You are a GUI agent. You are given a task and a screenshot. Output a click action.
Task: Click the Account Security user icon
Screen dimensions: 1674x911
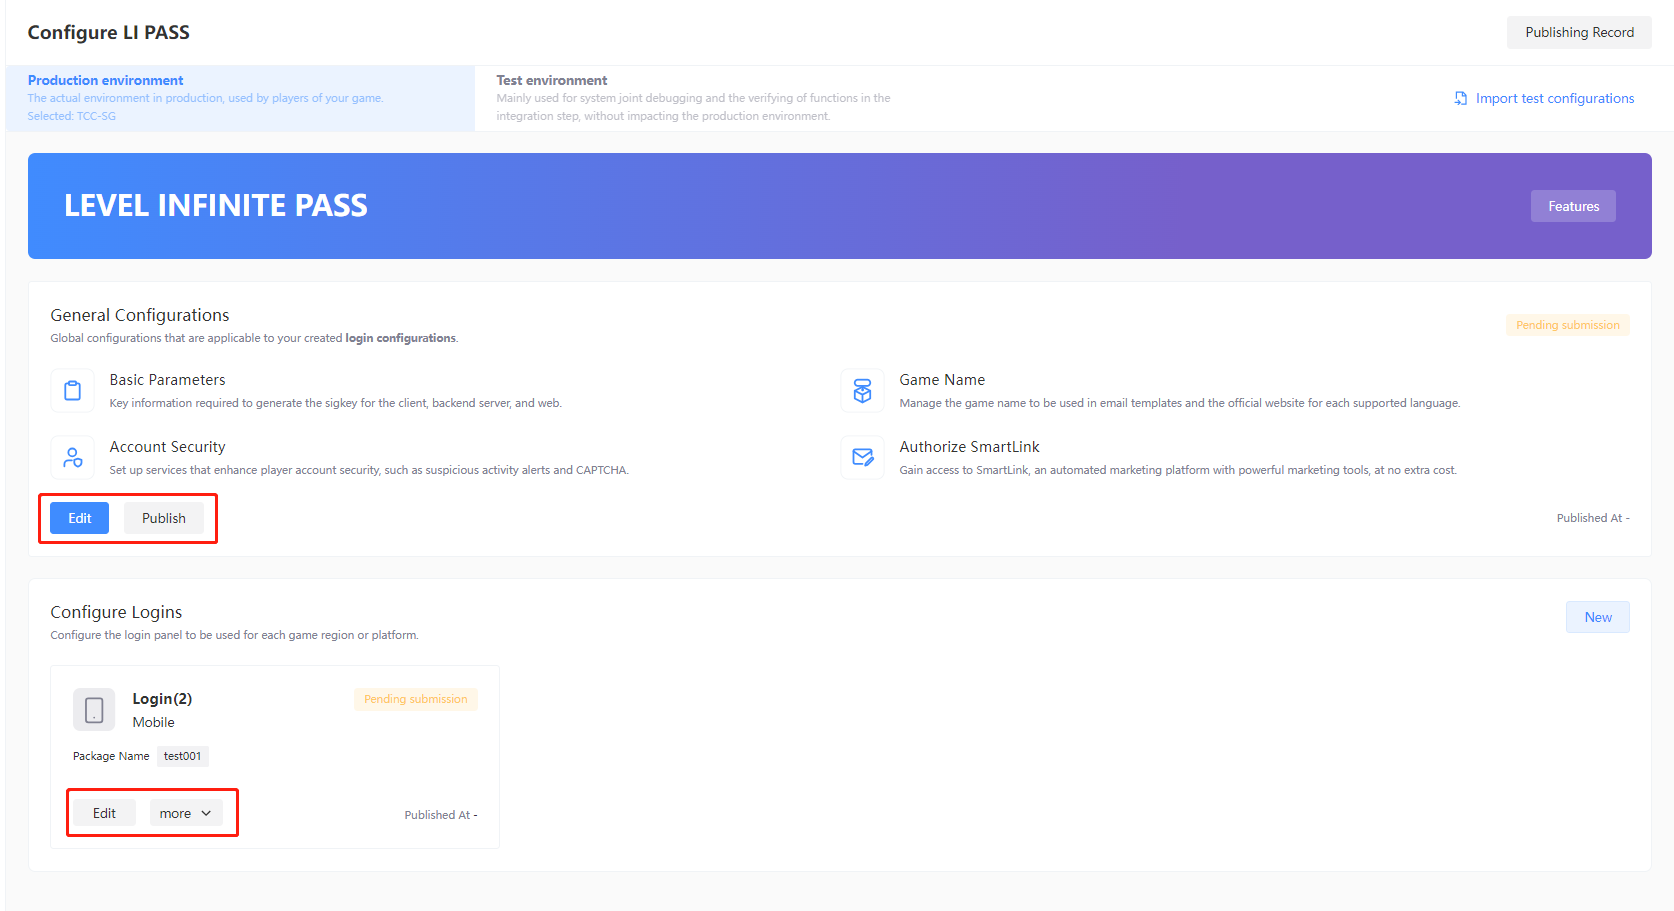click(72, 457)
